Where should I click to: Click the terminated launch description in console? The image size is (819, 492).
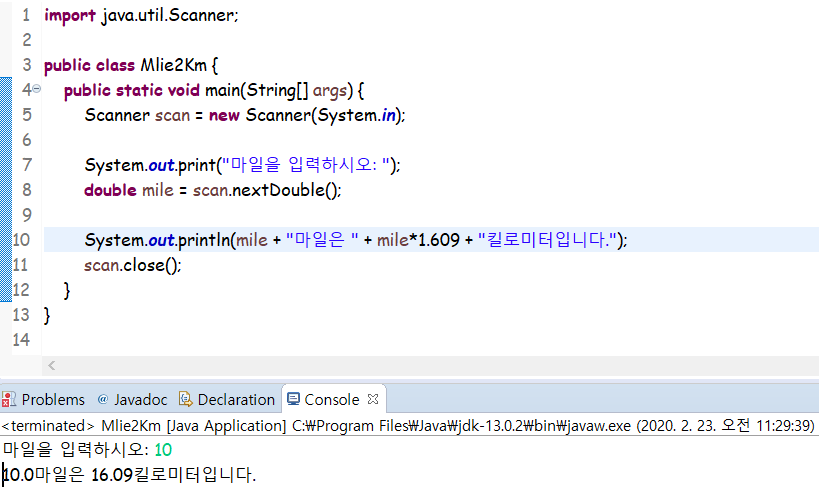click(x=408, y=426)
